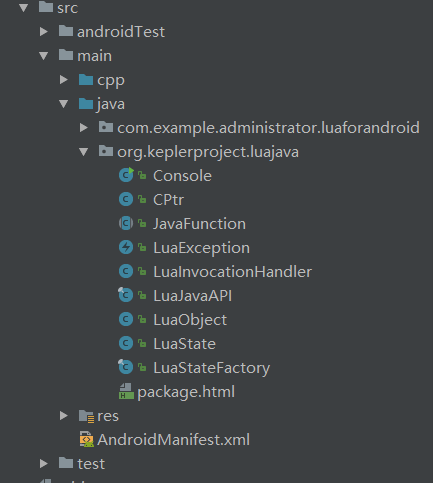433x483 pixels.
Task: Select the test folder name
Action: point(91,464)
